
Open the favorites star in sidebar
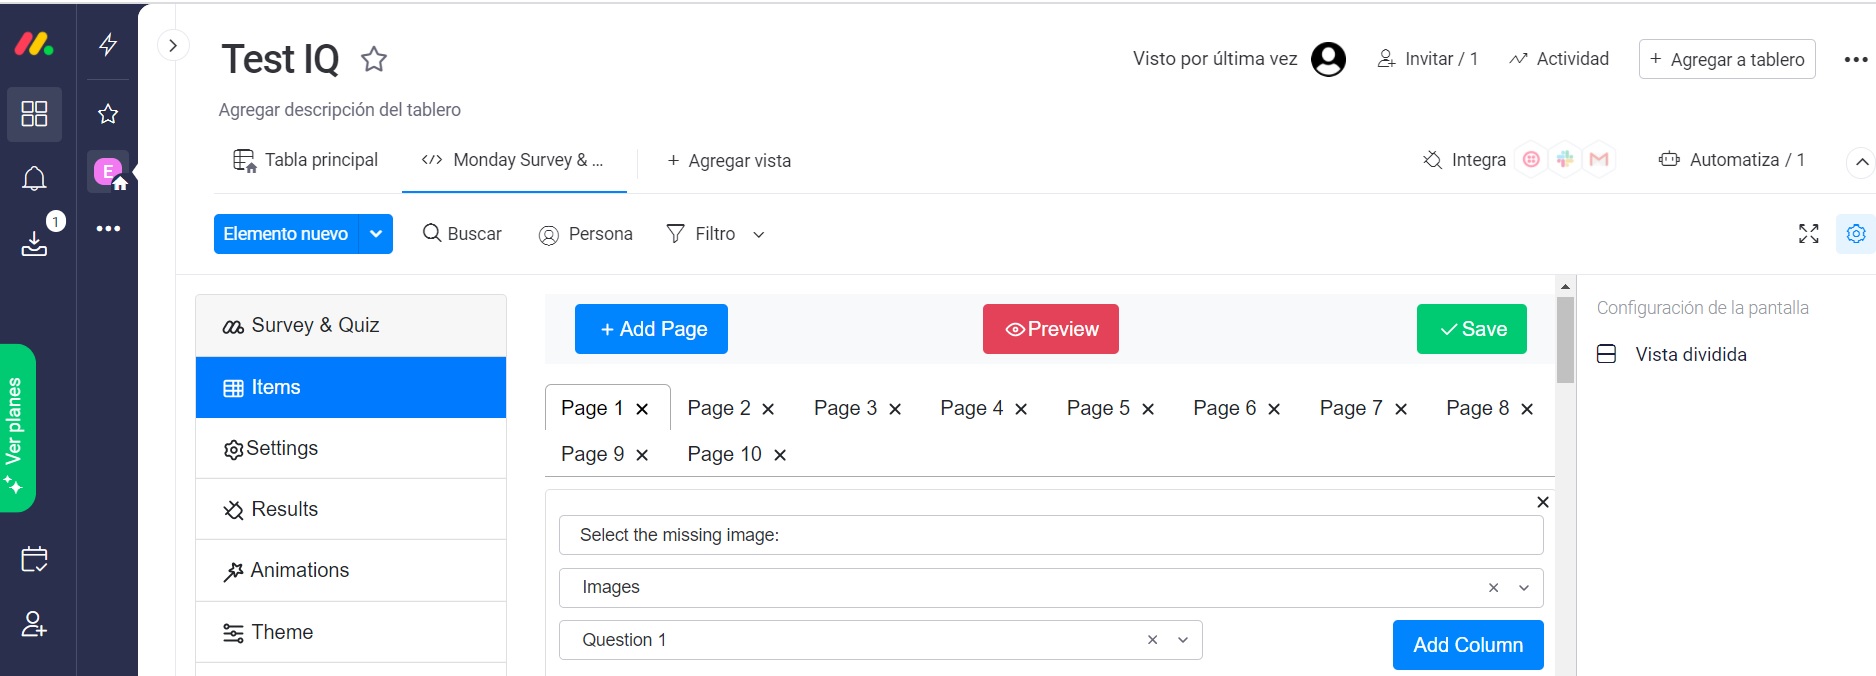pos(108,114)
